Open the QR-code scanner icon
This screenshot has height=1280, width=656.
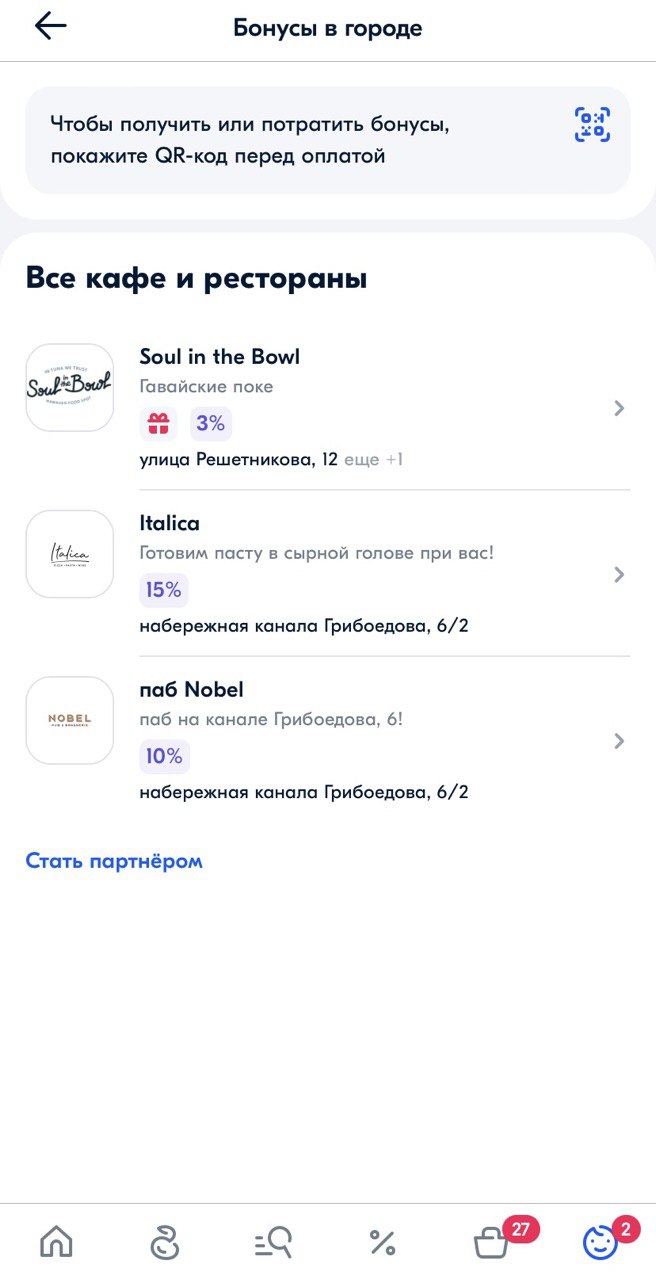click(592, 125)
